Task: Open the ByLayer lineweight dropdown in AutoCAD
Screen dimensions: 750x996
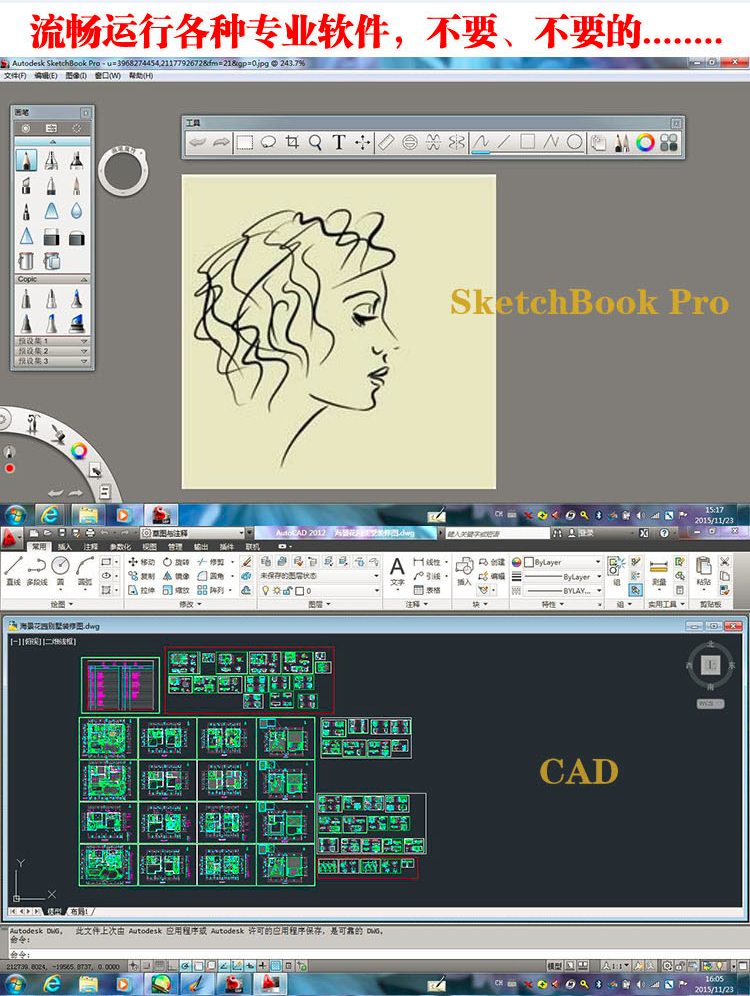Action: pos(562,577)
